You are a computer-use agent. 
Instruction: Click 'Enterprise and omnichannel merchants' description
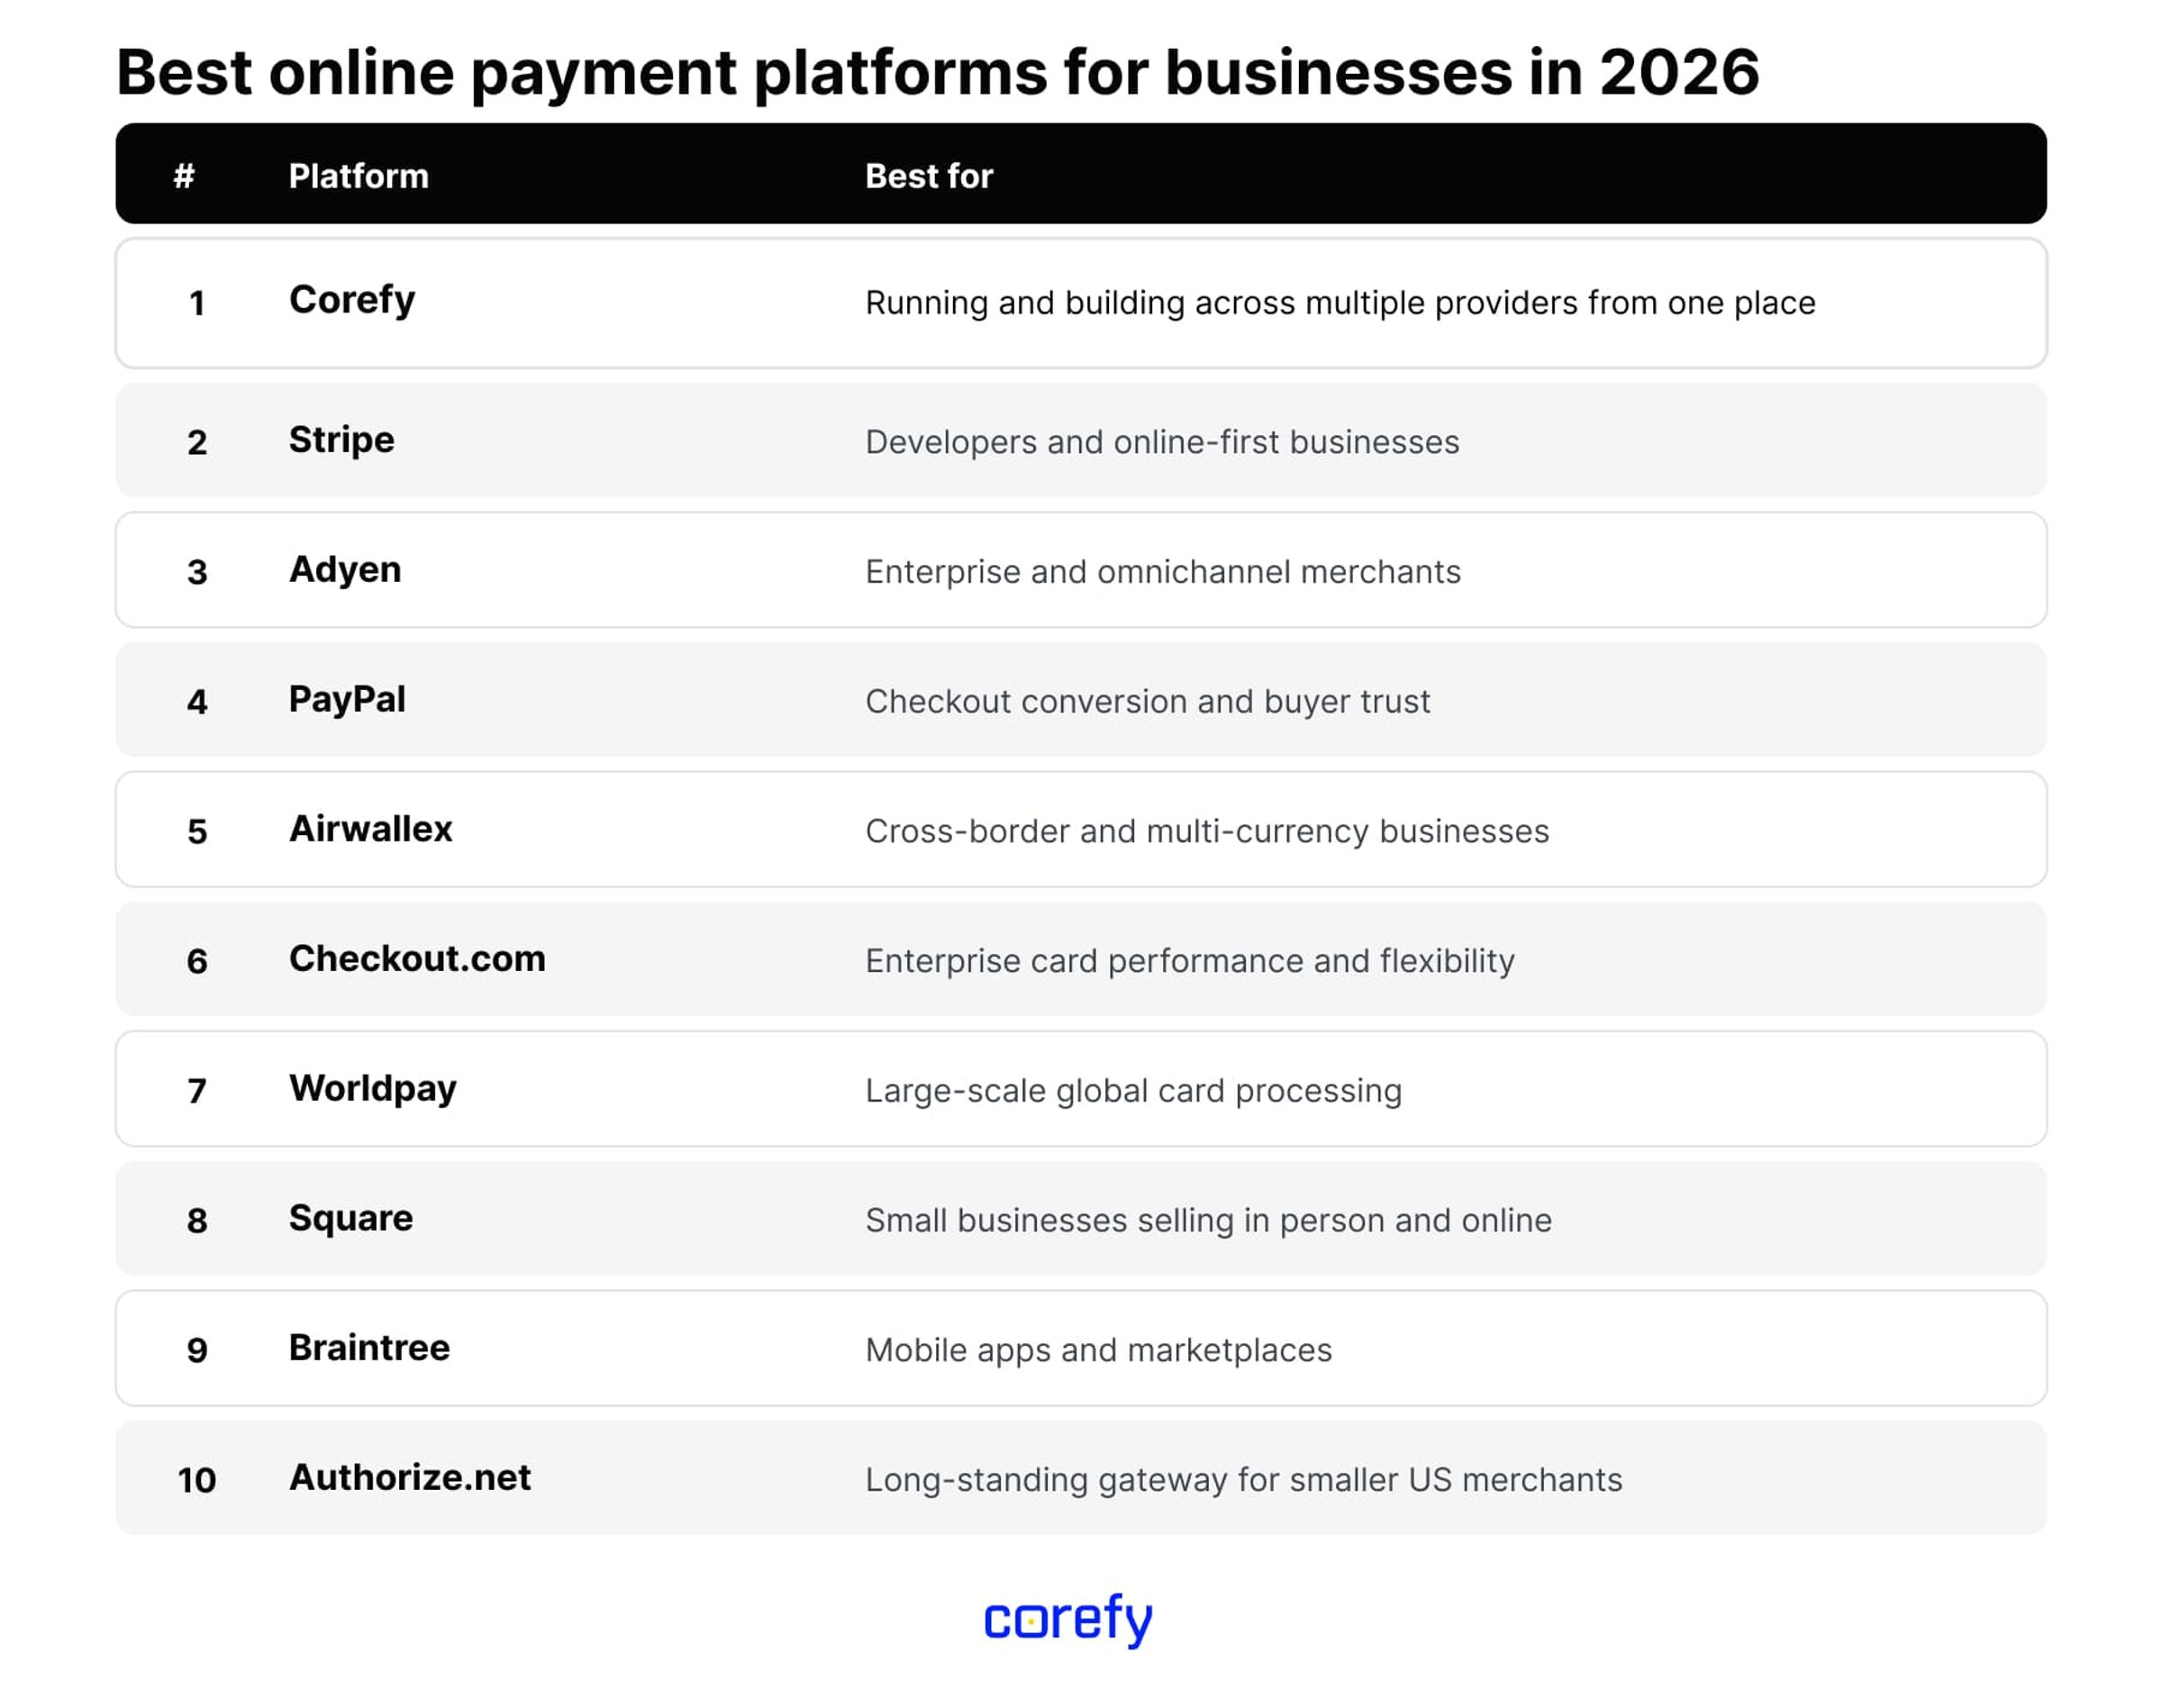[1163, 572]
